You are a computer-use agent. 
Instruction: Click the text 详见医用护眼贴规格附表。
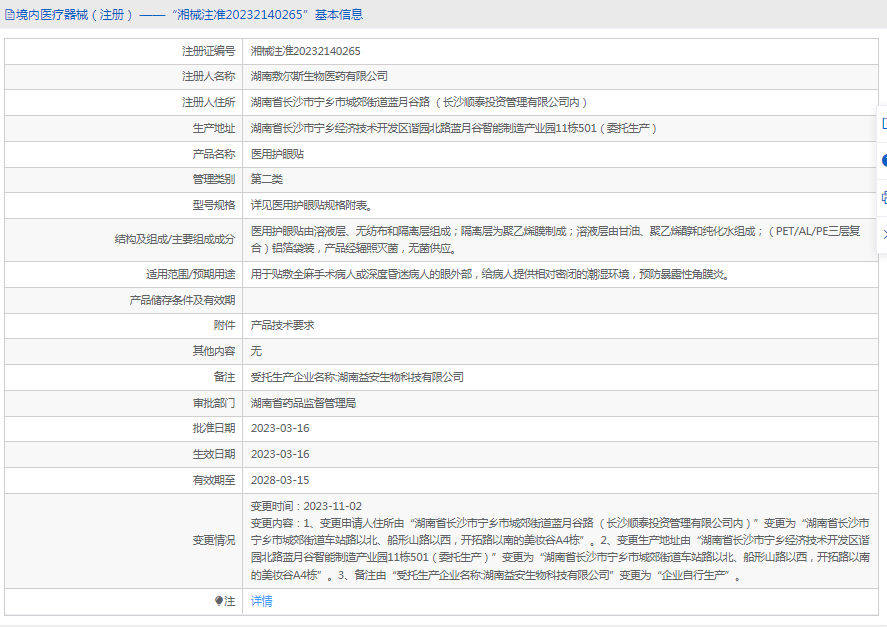pos(312,205)
